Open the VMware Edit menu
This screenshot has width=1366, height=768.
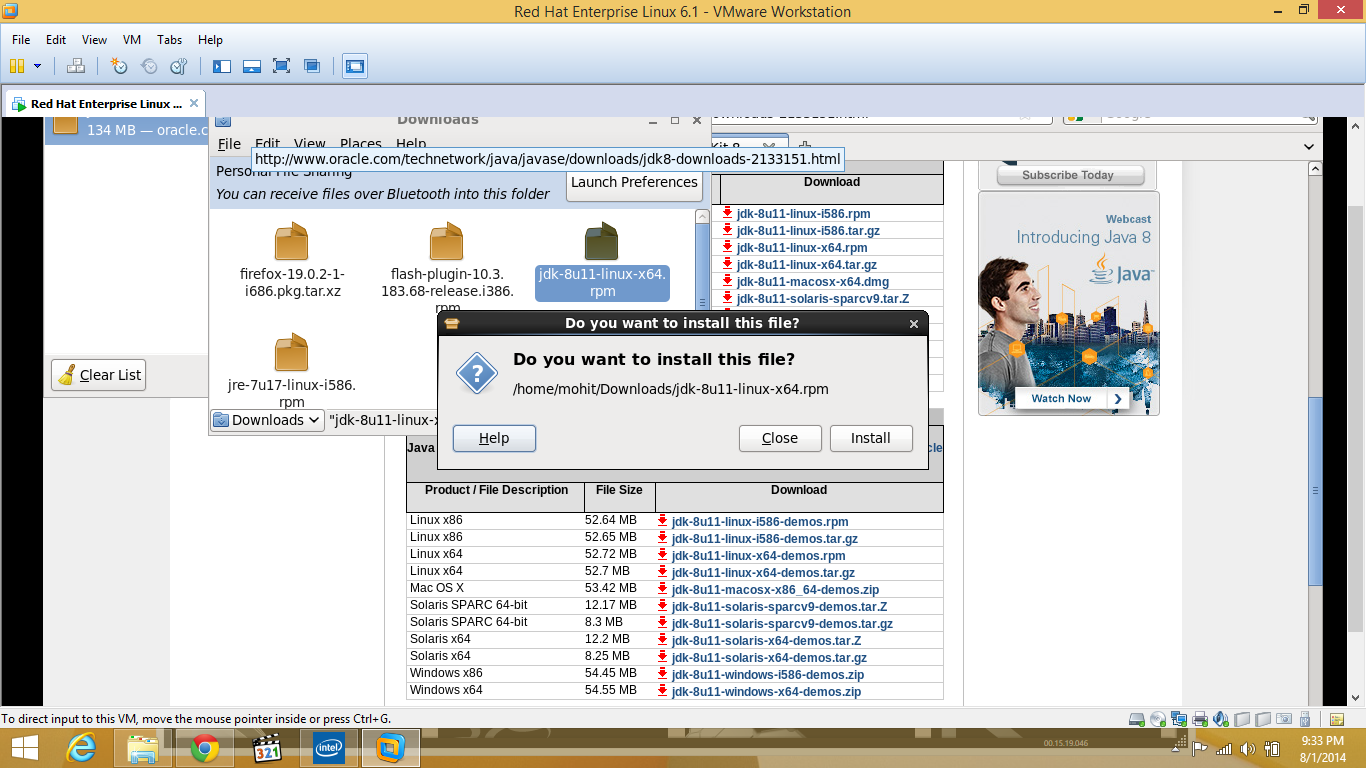point(56,40)
